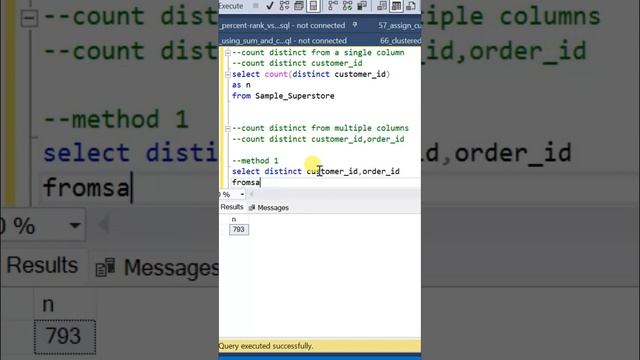
Task: Include Live Query Statistics icon
Action: pos(347,6)
